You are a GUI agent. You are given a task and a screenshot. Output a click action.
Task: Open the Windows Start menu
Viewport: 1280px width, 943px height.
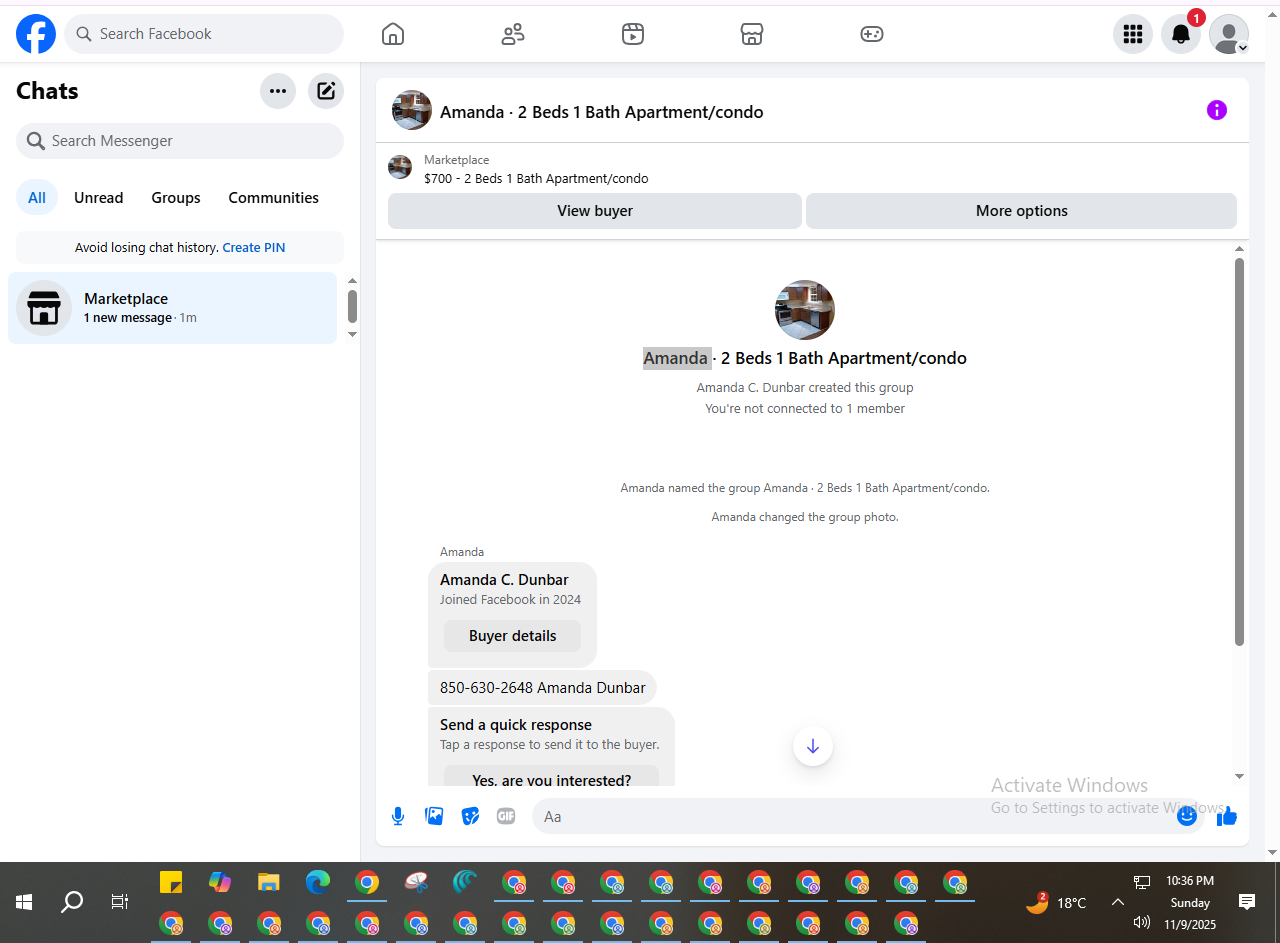24,902
